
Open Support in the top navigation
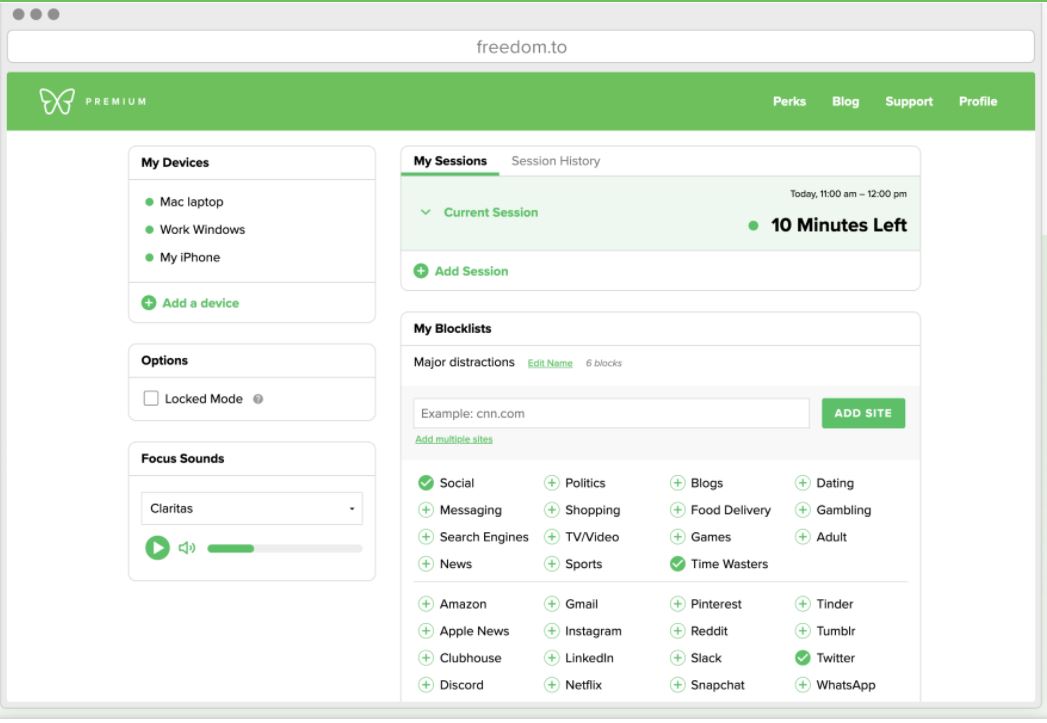(x=909, y=101)
